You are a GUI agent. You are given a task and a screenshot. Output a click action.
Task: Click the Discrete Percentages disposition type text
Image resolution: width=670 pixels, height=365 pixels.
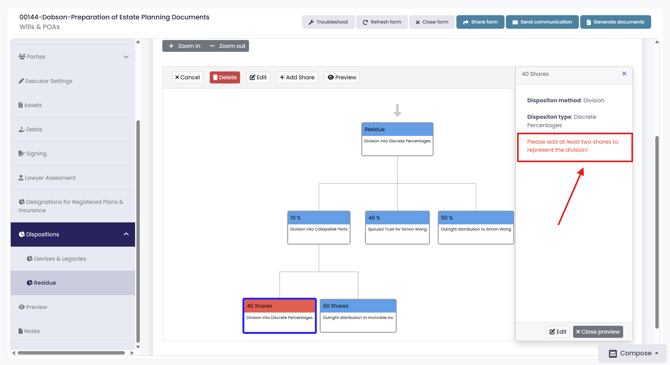pyautogui.click(x=561, y=121)
